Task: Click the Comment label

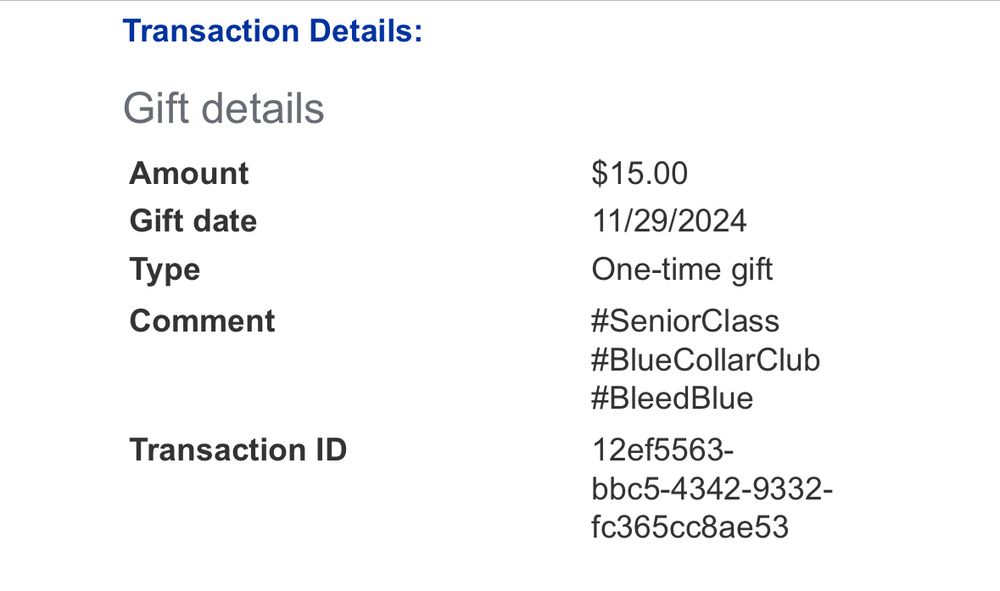Action: [x=202, y=321]
